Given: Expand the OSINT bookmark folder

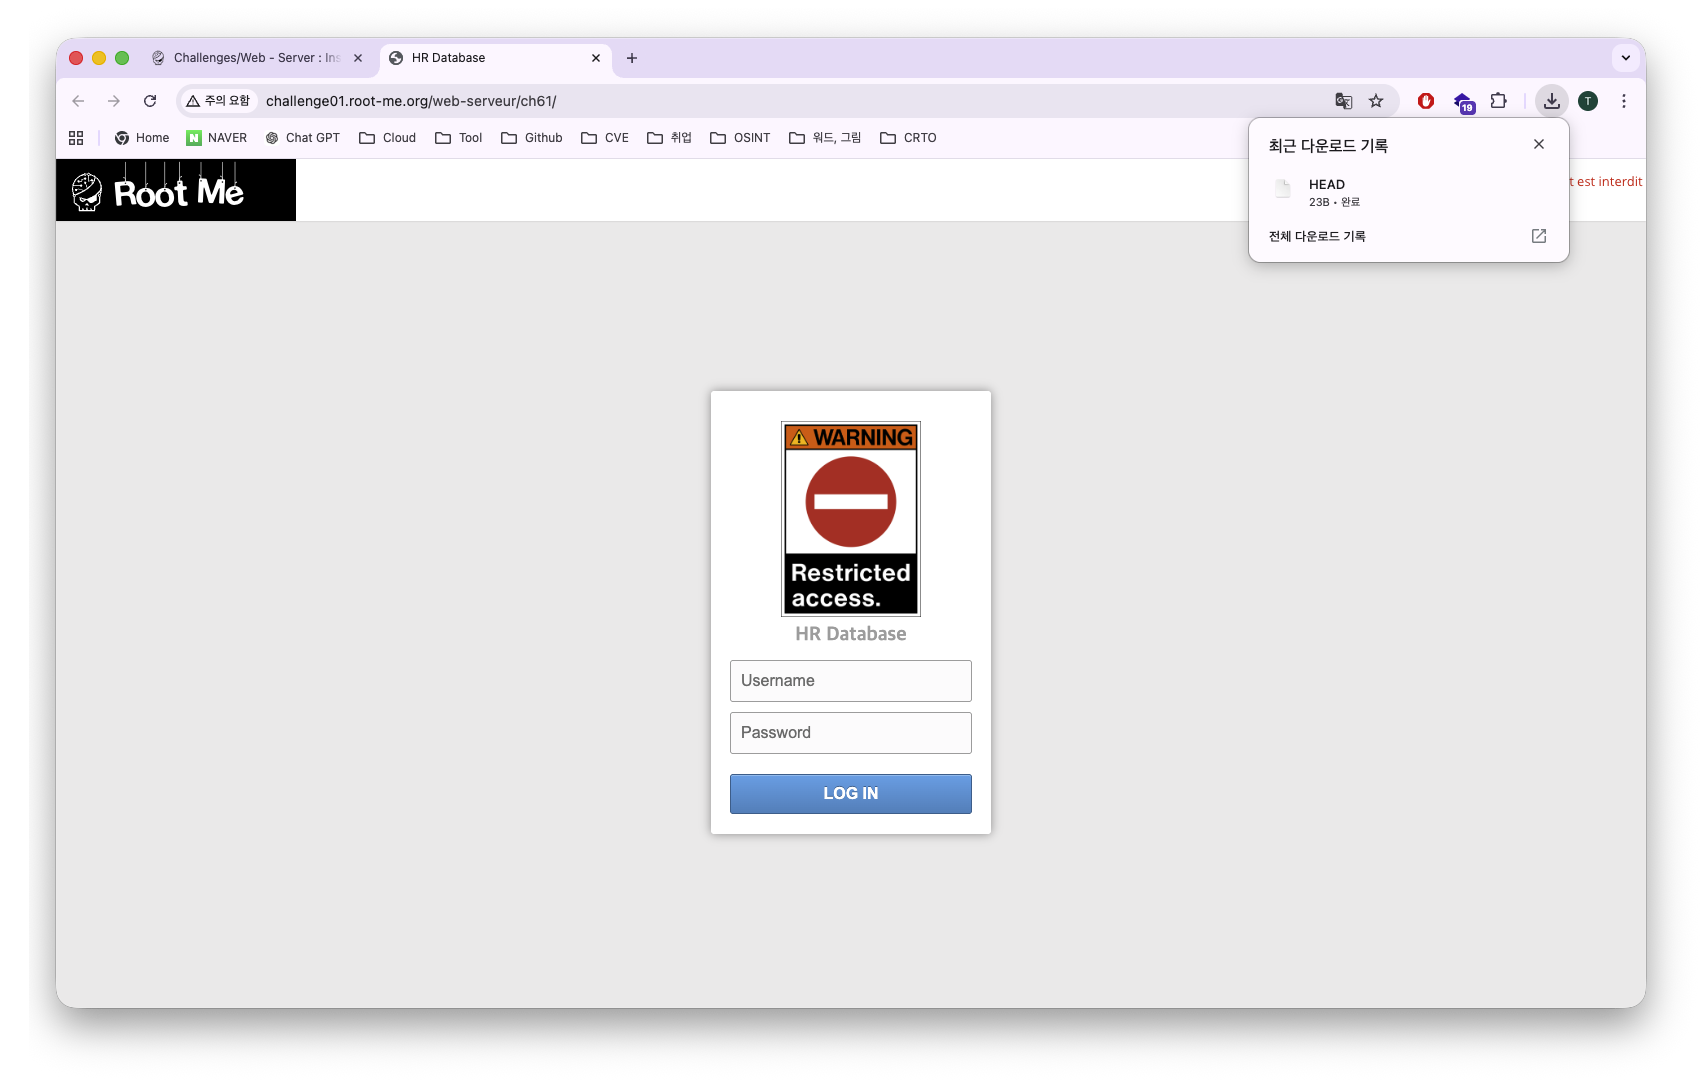Looking at the screenshot, I should click(740, 138).
